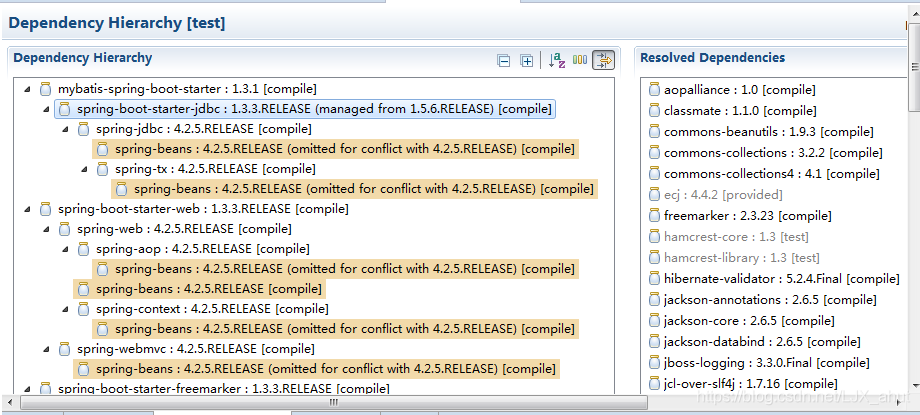
Task: Collapse the spring-tx node
Action: tap(84, 169)
